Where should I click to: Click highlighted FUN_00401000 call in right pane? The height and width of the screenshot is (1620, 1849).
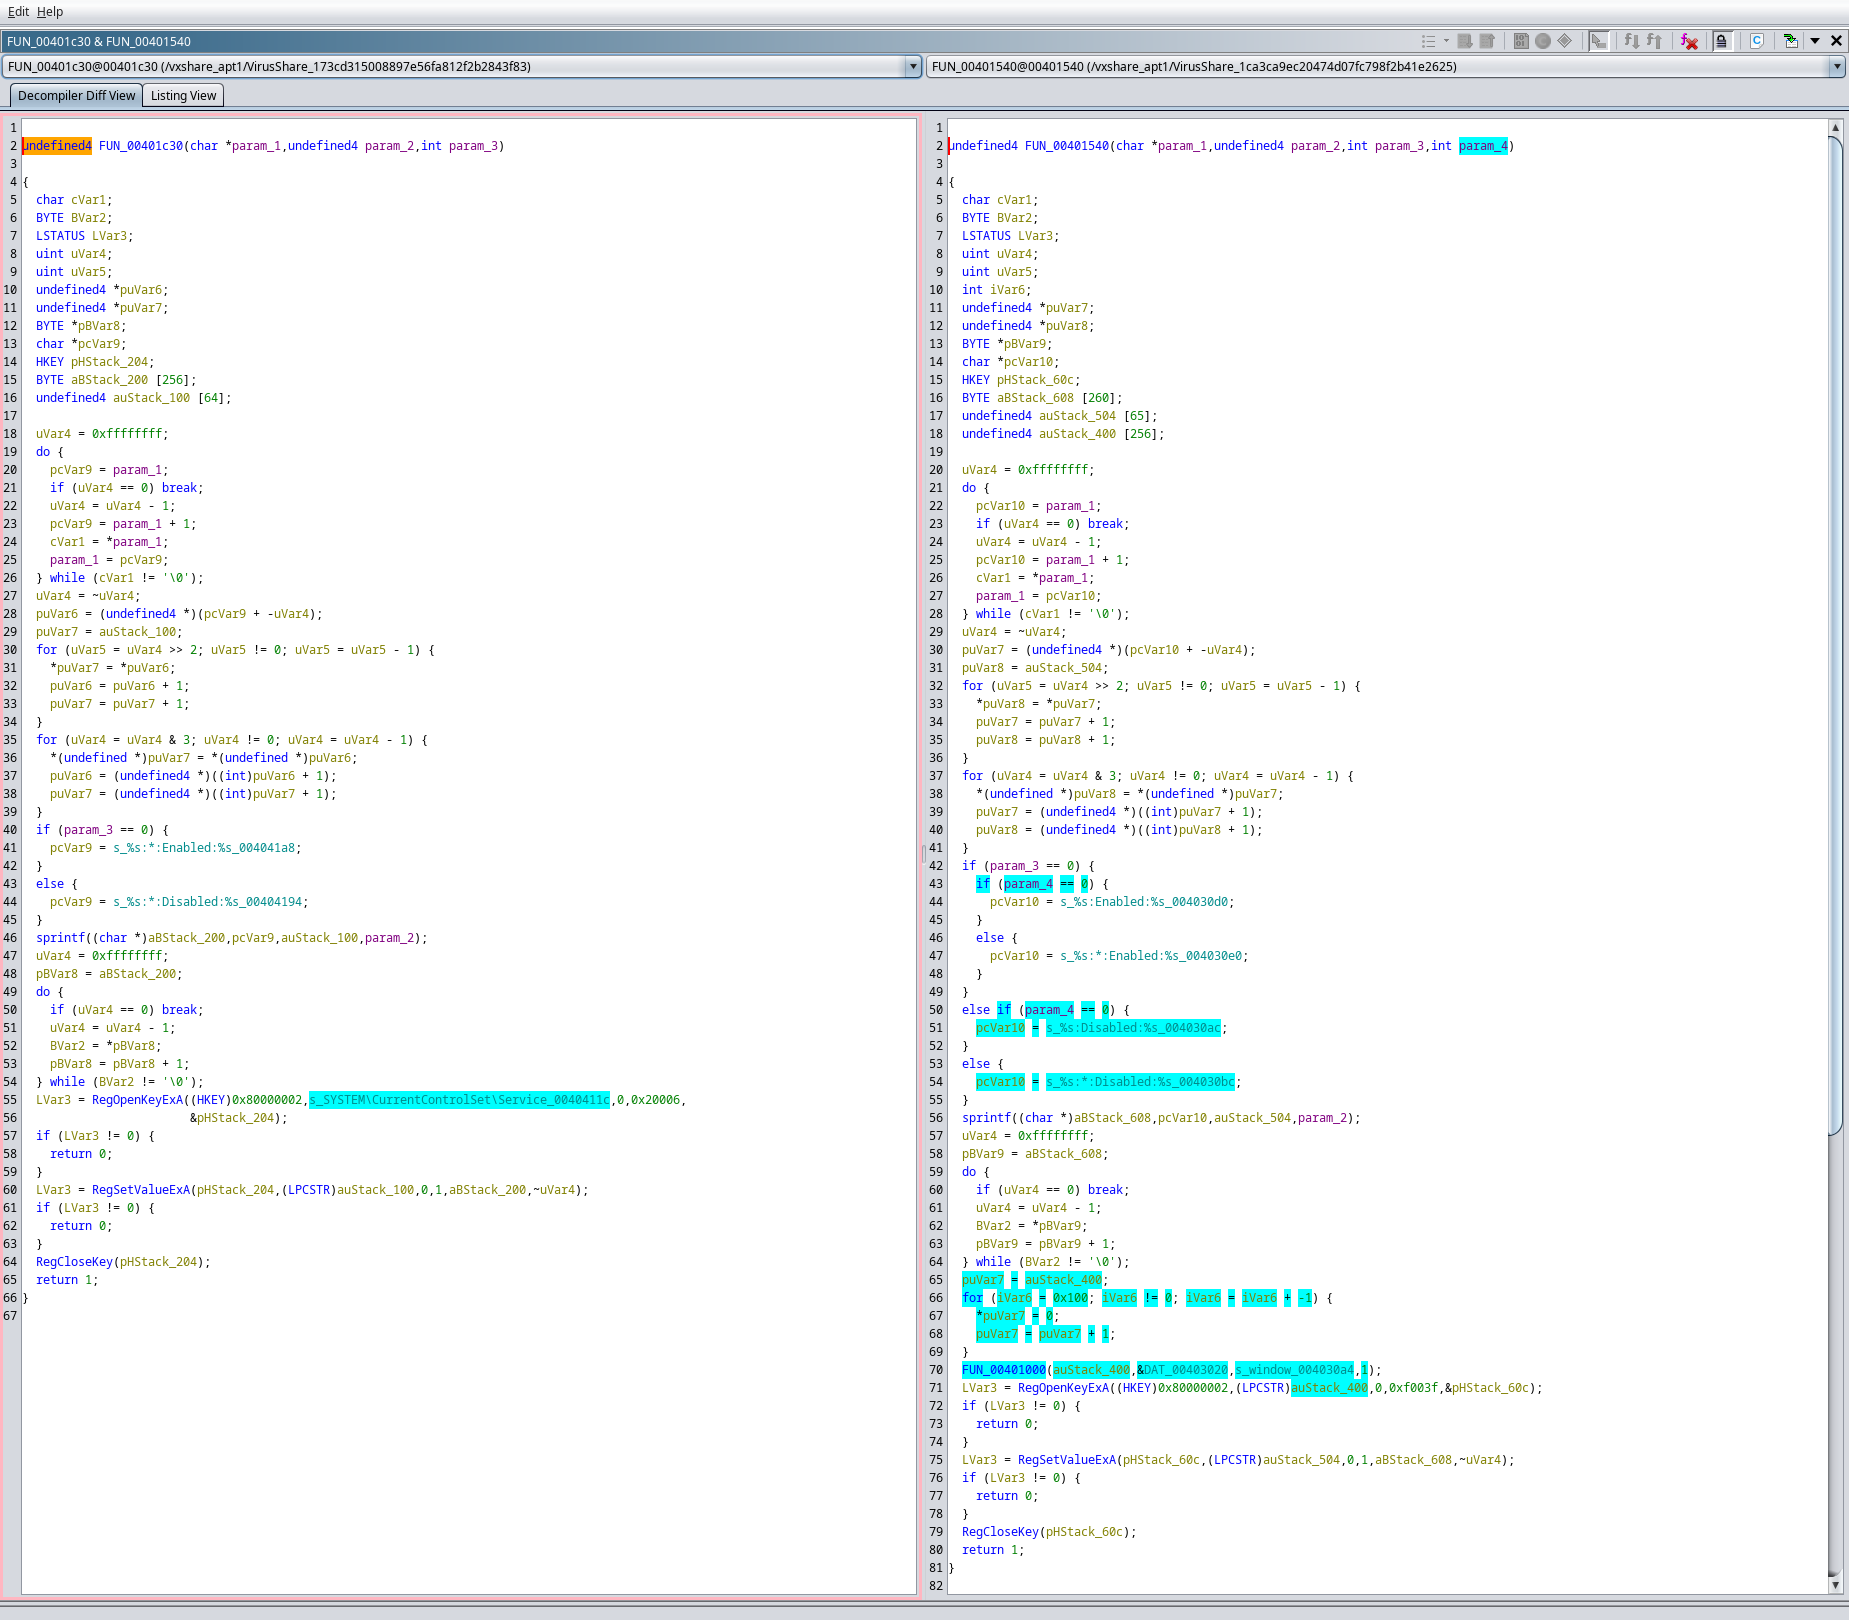point(1003,1370)
